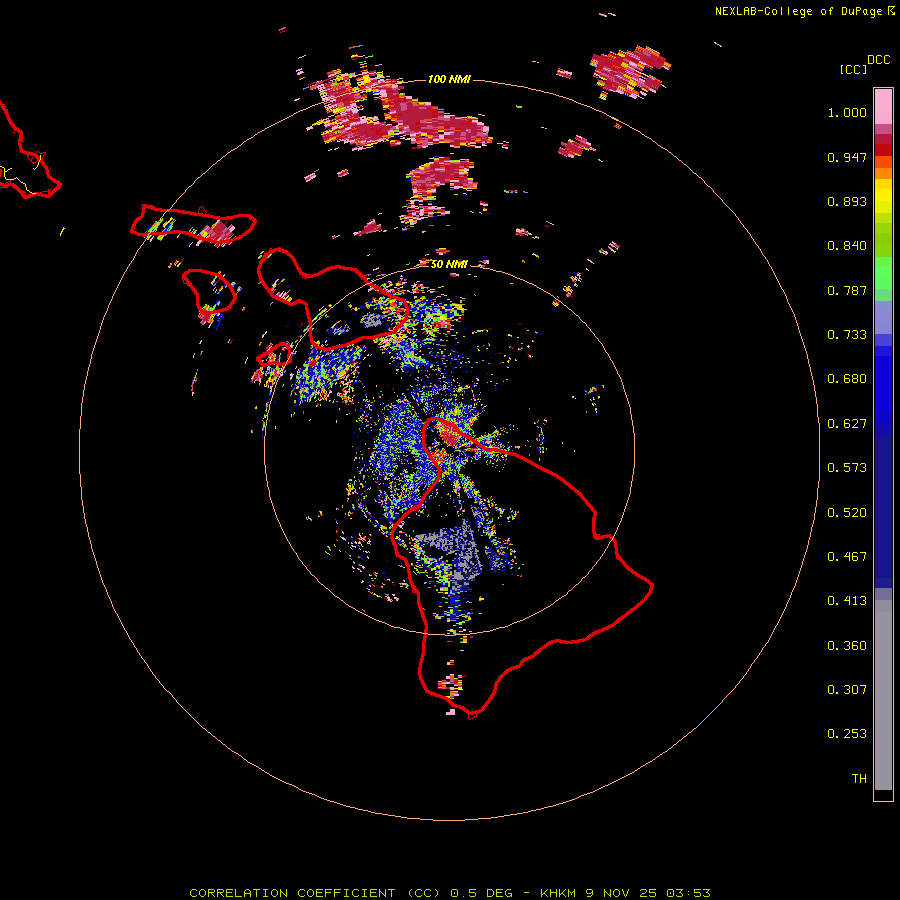Click the 100 NMI range ring label
The width and height of the screenshot is (900, 900).
tap(449, 79)
